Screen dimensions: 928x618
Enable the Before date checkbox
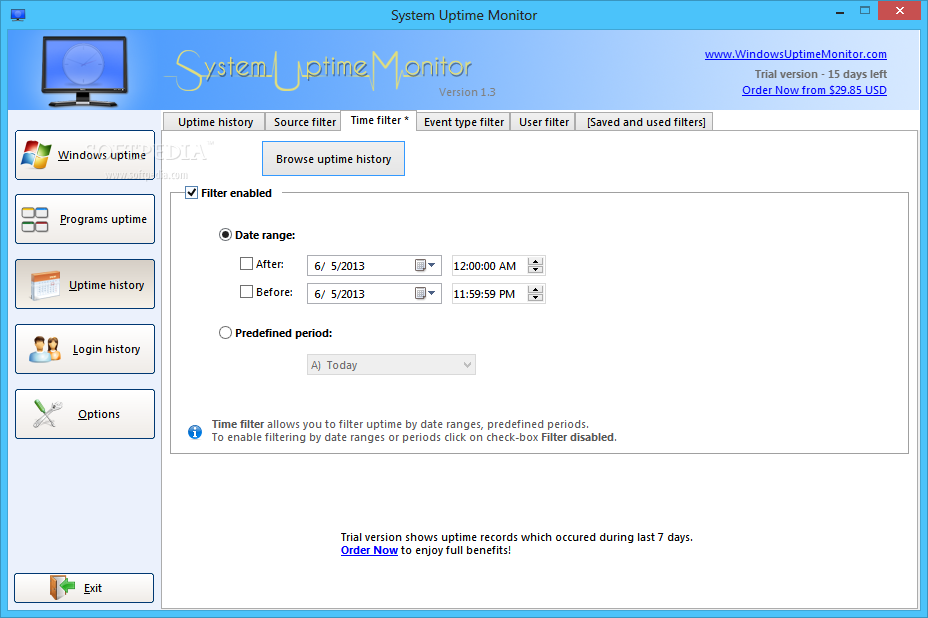coord(246,291)
